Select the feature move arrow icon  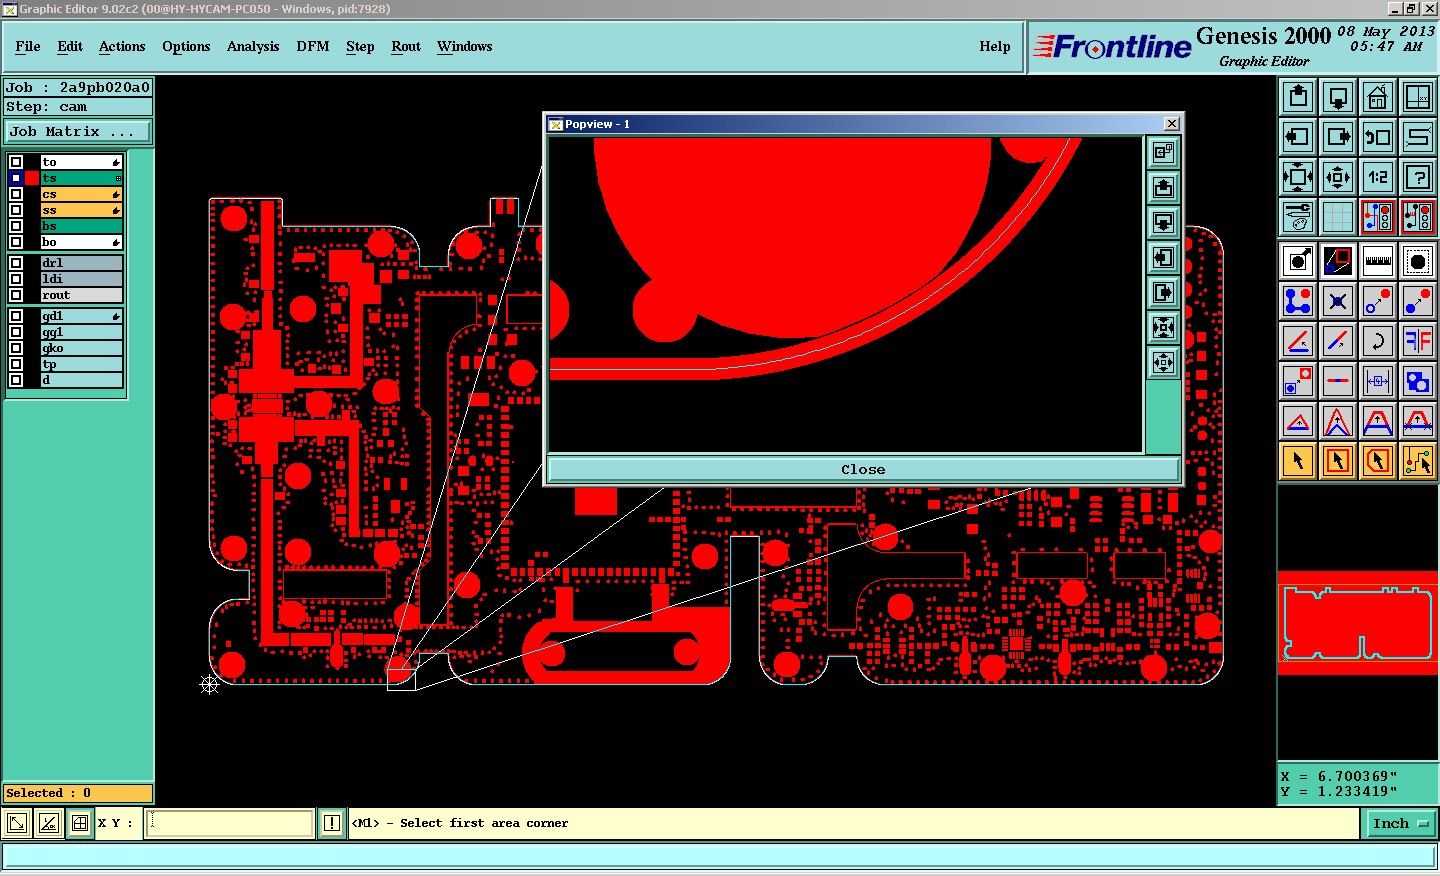[x=1298, y=261]
